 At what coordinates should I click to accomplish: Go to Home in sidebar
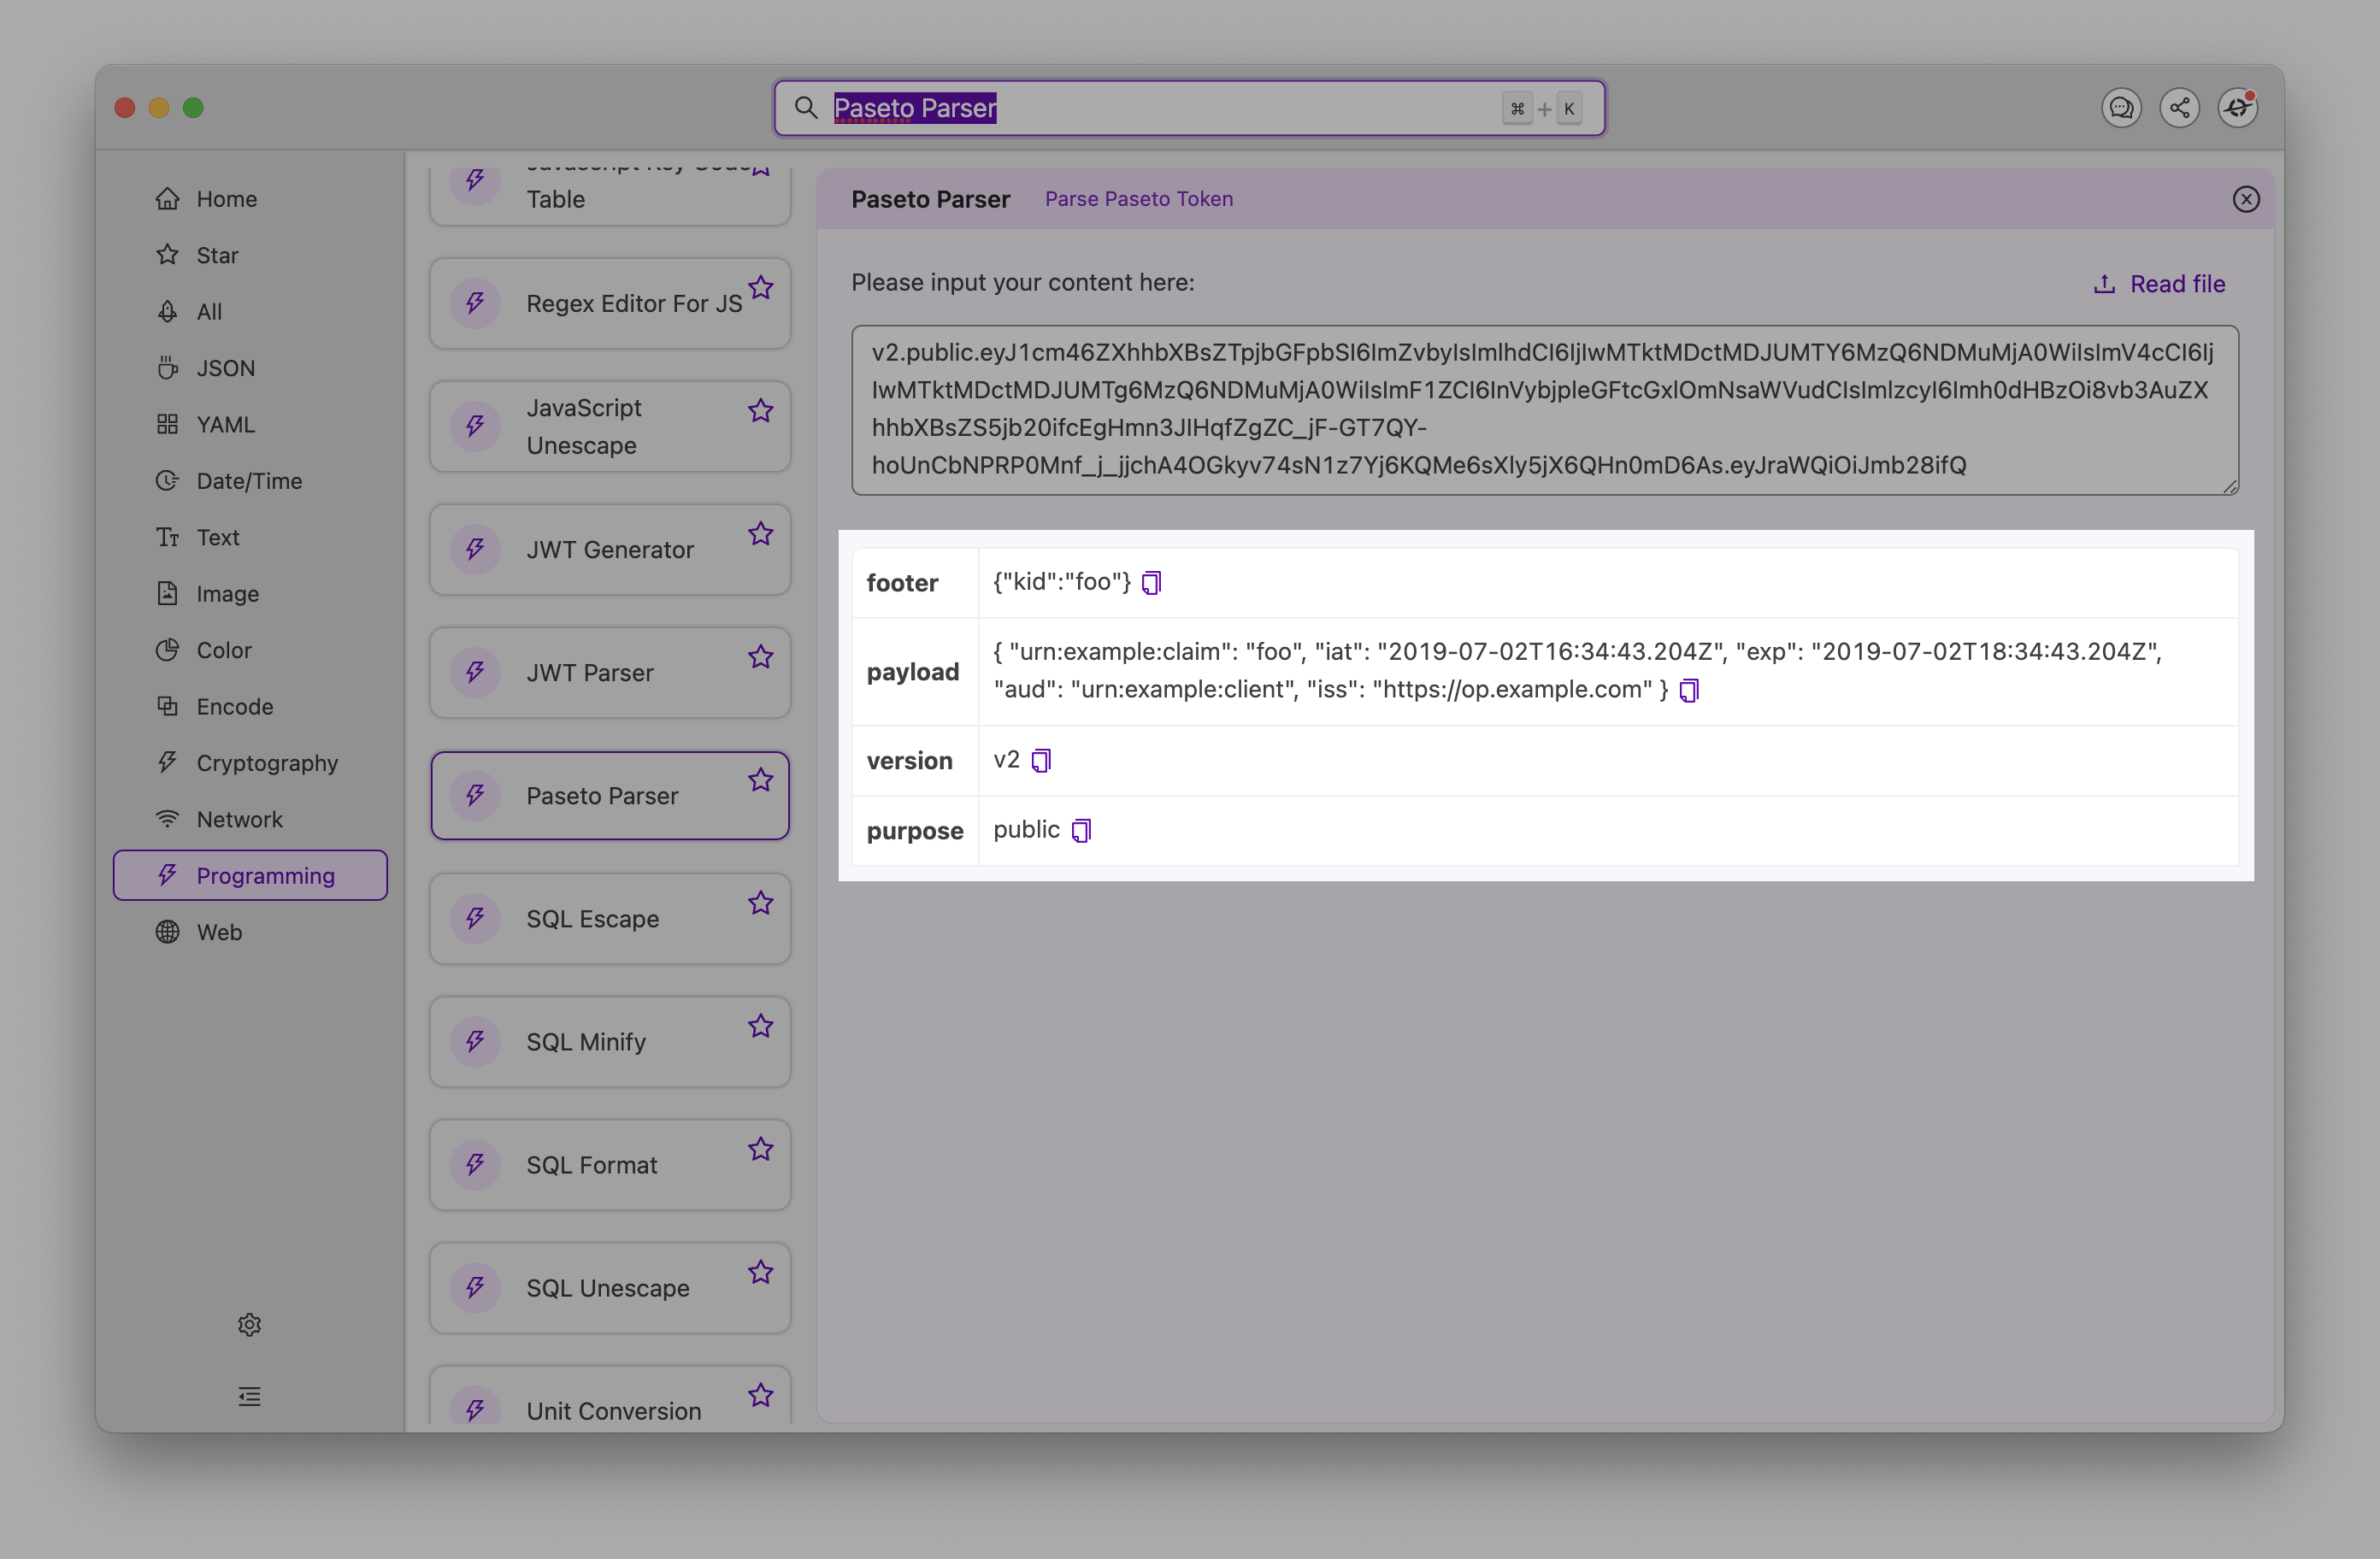tap(250, 199)
